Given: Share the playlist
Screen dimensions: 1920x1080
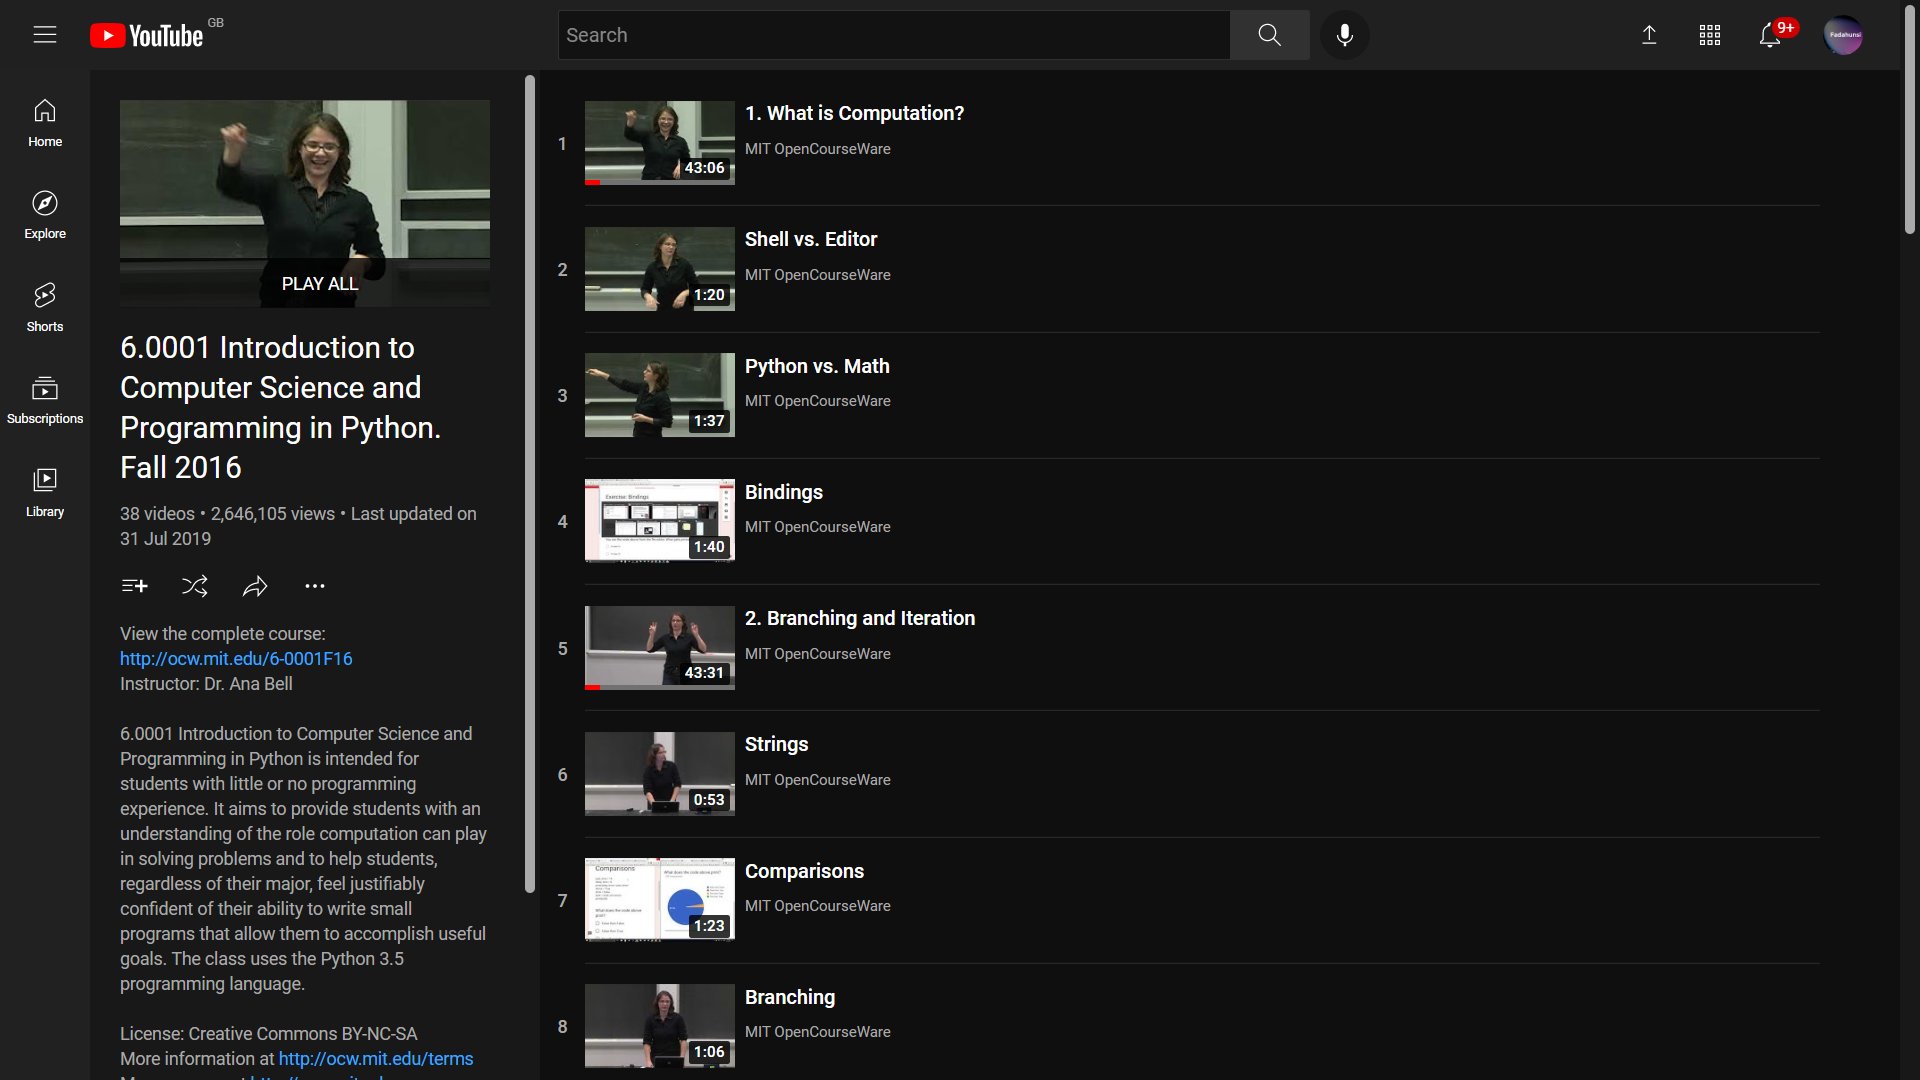Looking at the screenshot, I should click(x=255, y=586).
